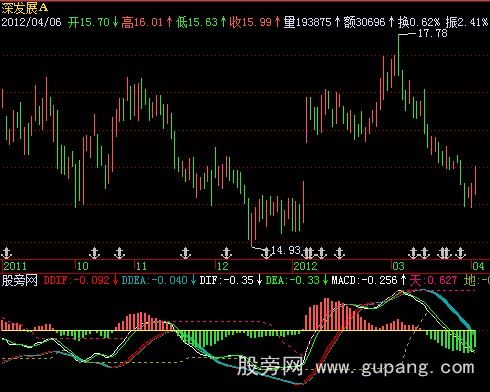This screenshot has height=392, width=490.
Task: Open the info marker just before the 11 label
Action: [119, 253]
